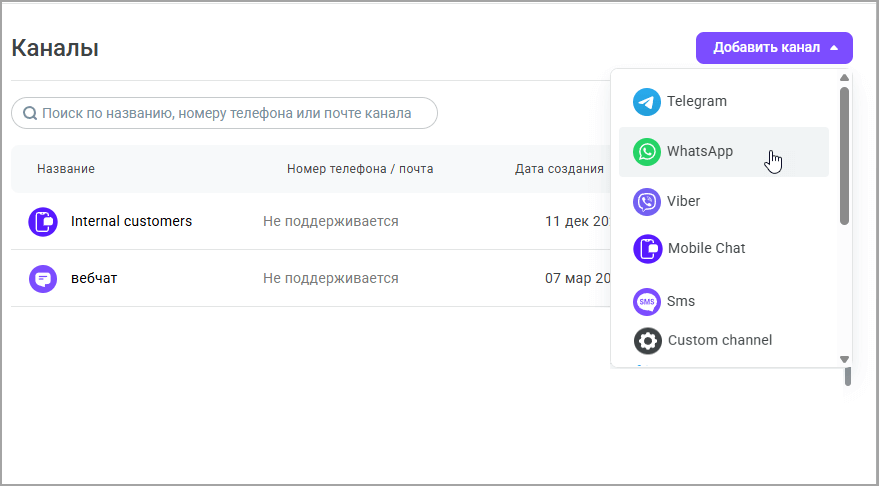Click the Название column header
The width and height of the screenshot is (879, 486).
66,169
